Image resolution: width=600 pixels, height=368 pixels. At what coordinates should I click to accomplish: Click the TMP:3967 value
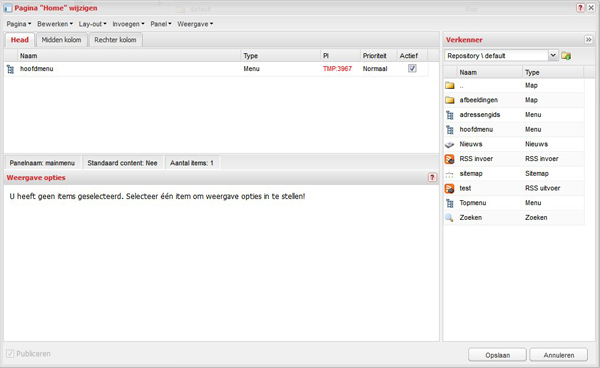337,69
